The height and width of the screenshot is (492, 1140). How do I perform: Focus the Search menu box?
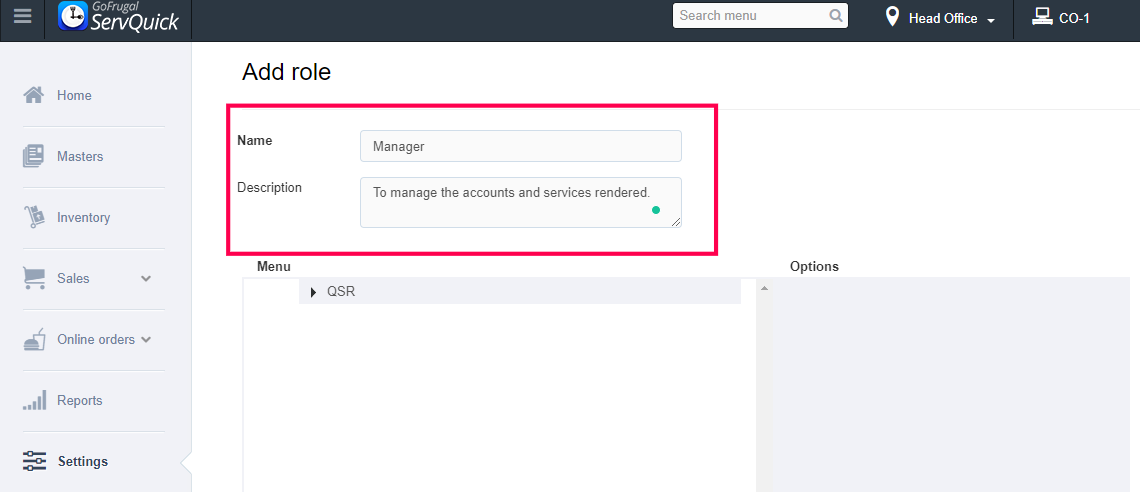(x=750, y=16)
